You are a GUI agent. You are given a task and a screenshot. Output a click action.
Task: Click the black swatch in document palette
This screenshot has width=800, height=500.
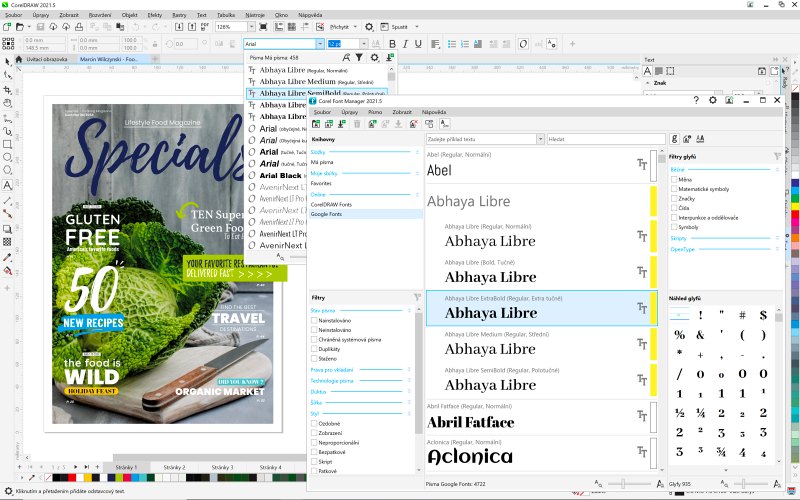coord(57,478)
